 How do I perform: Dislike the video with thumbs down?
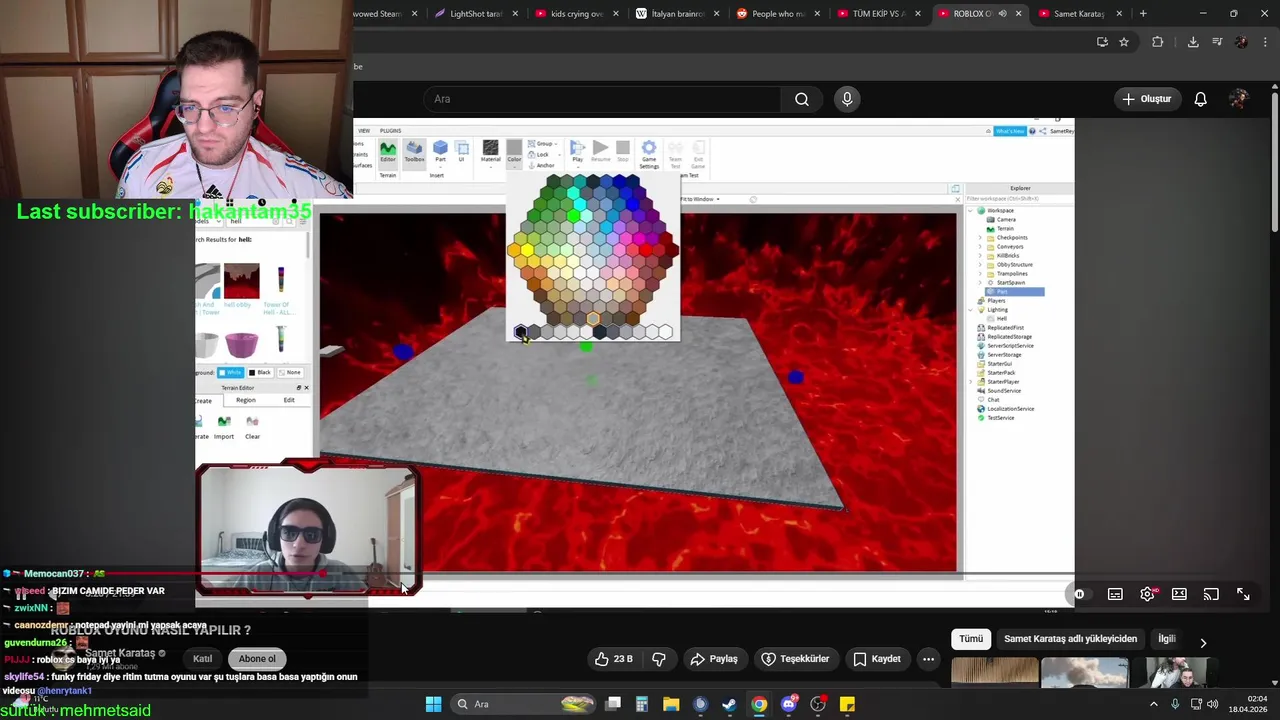pos(659,659)
